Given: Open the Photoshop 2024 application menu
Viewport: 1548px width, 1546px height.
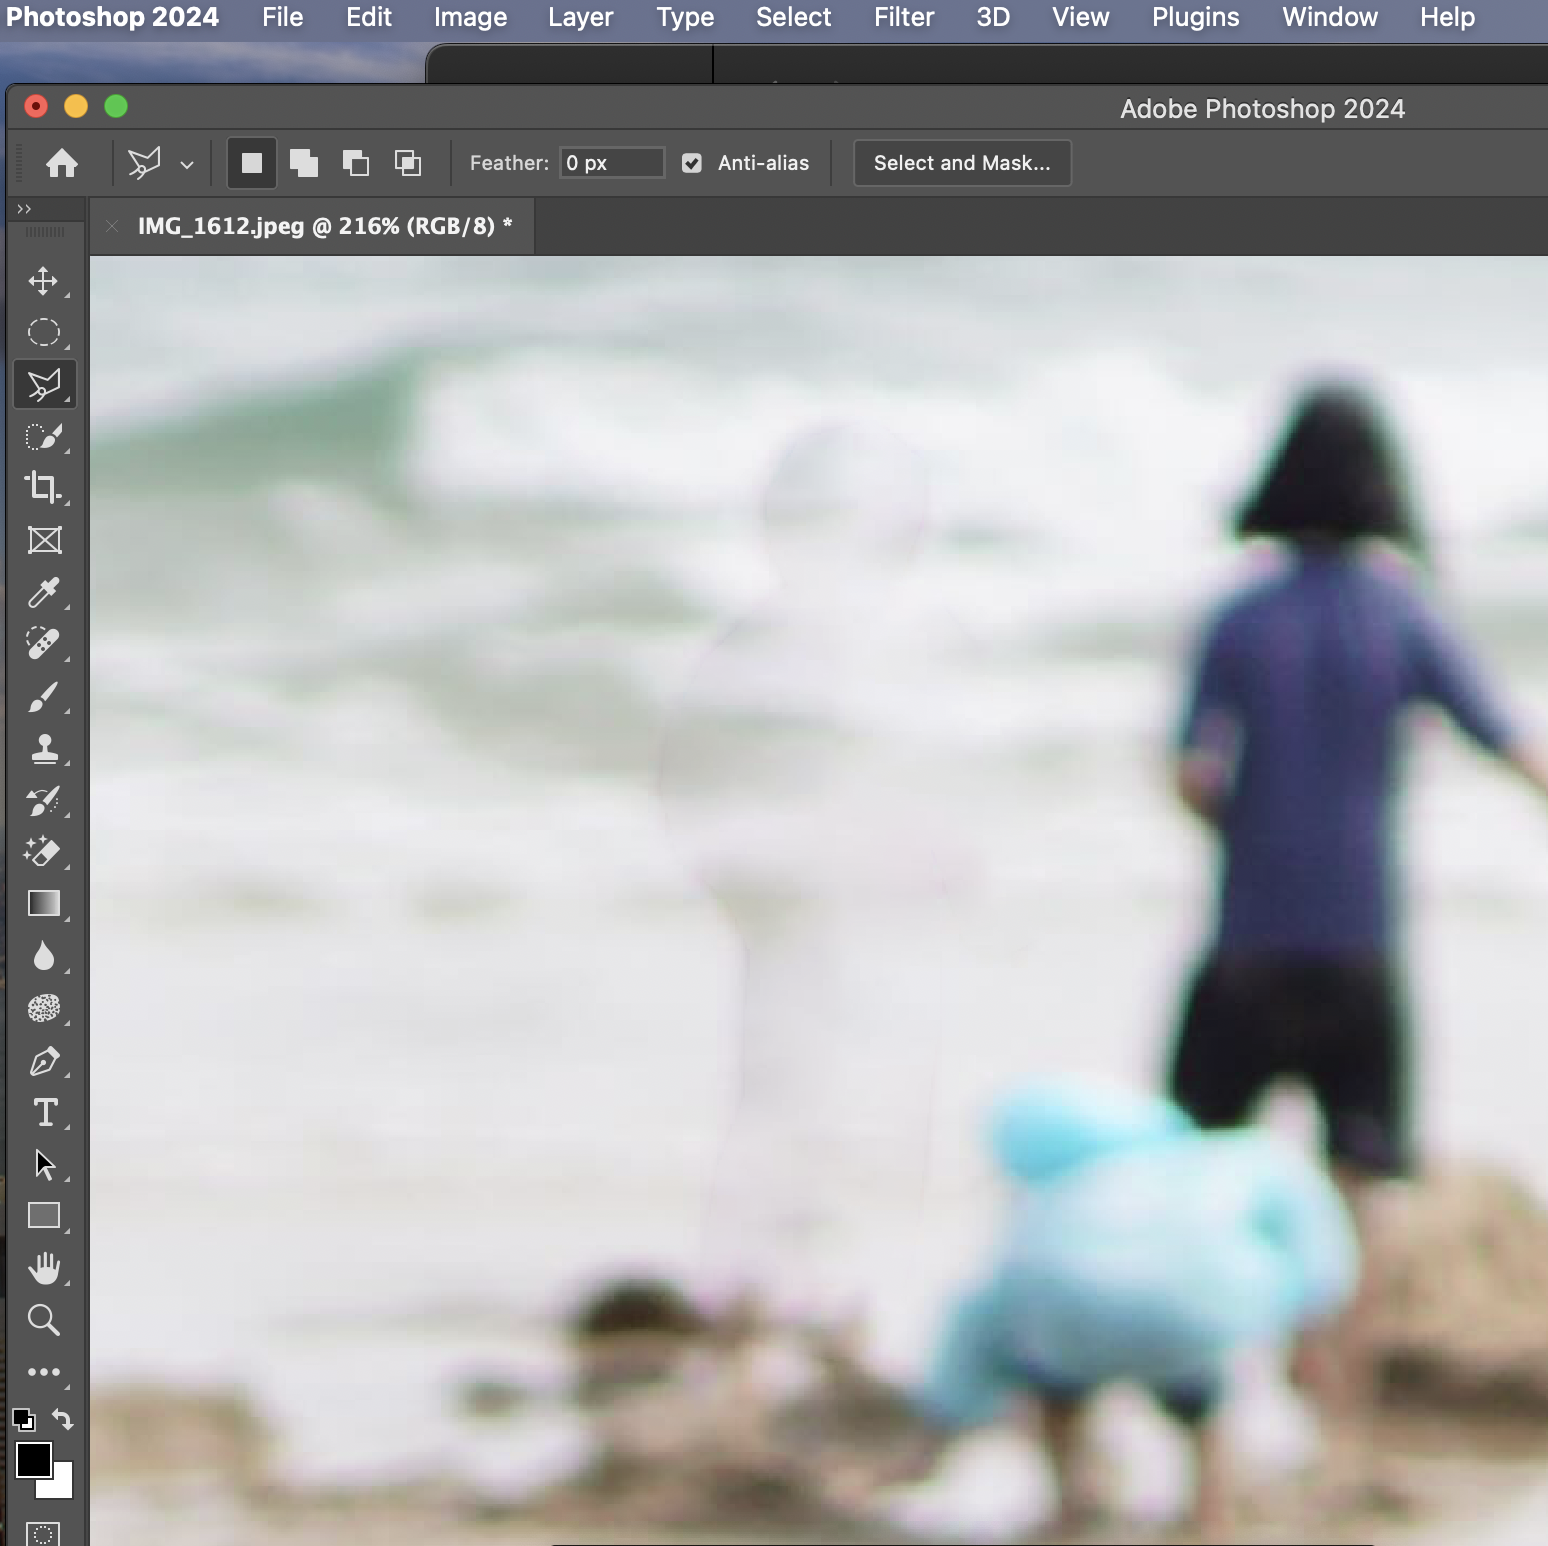Looking at the screenshot, I should pyautogui.click(x=112, y=17).
